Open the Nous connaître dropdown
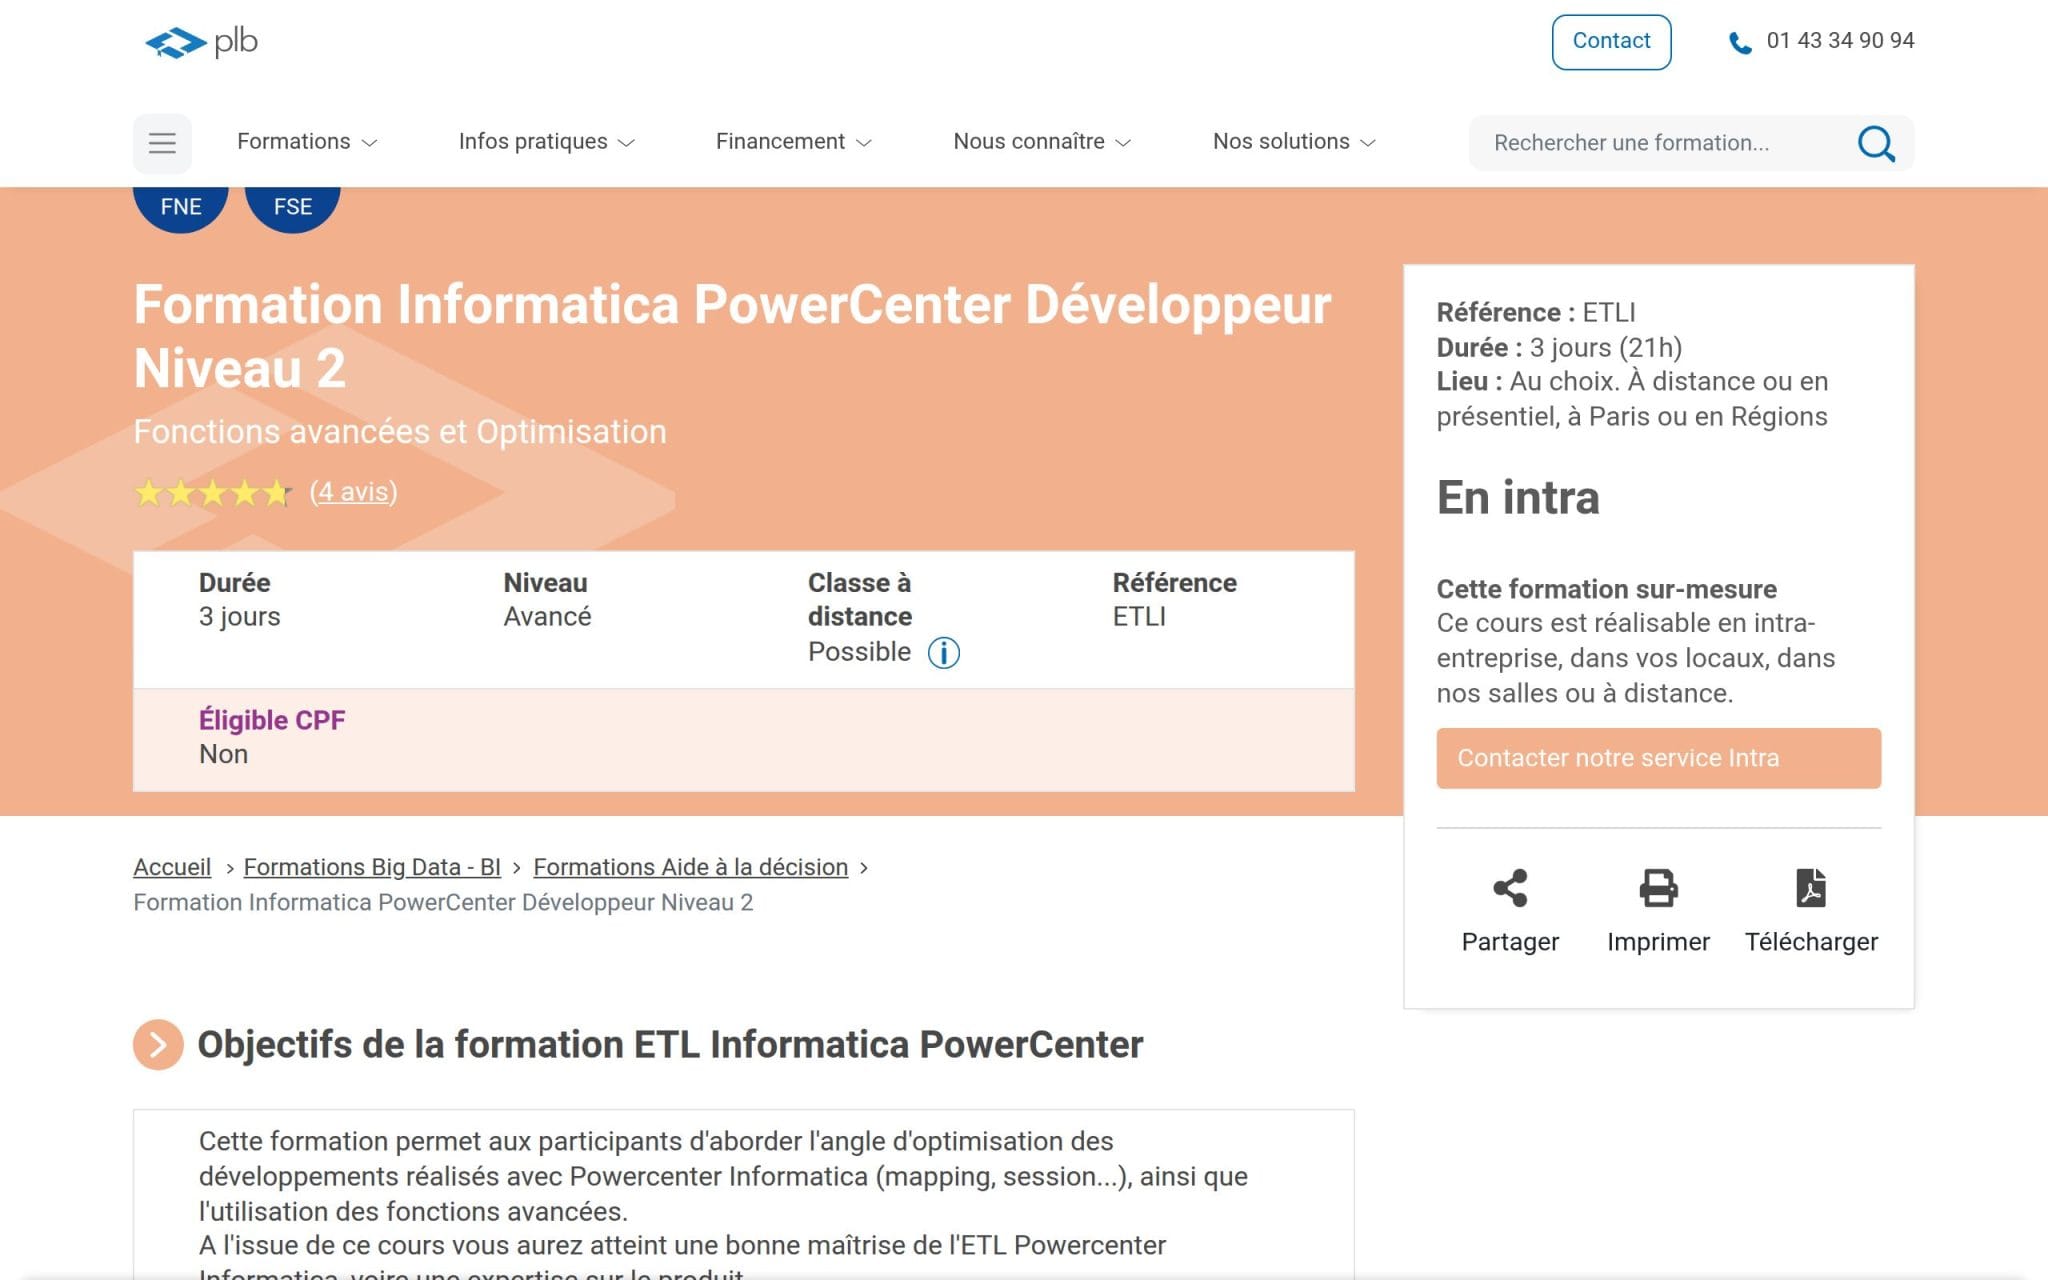The image size is (2048, 1280). [1042, 142]
